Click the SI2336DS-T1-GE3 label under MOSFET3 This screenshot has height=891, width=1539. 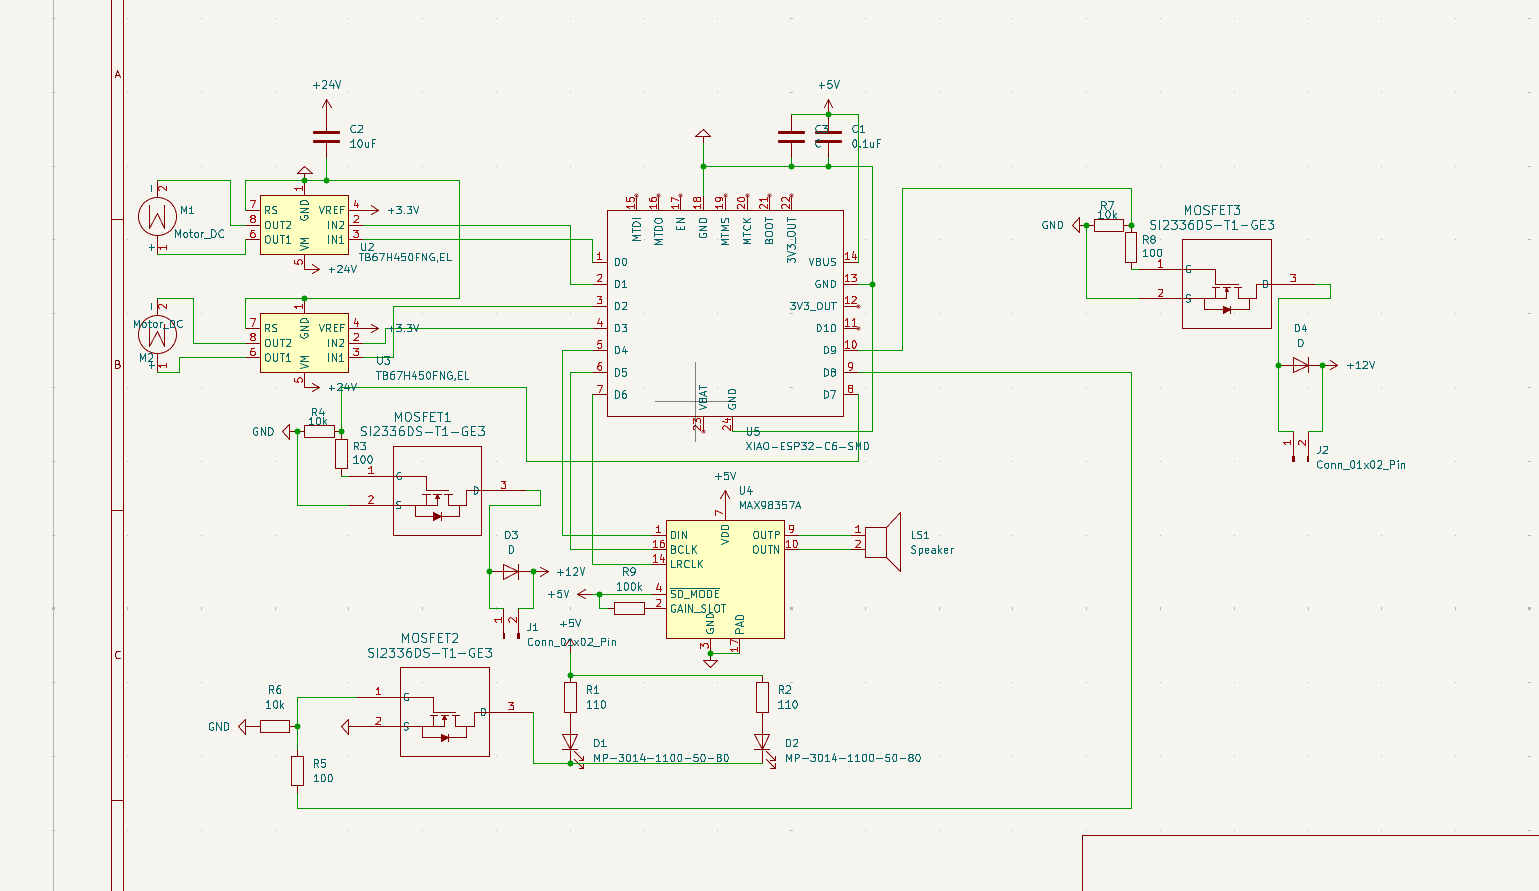pyautogui.click(x=1212, y=226)
